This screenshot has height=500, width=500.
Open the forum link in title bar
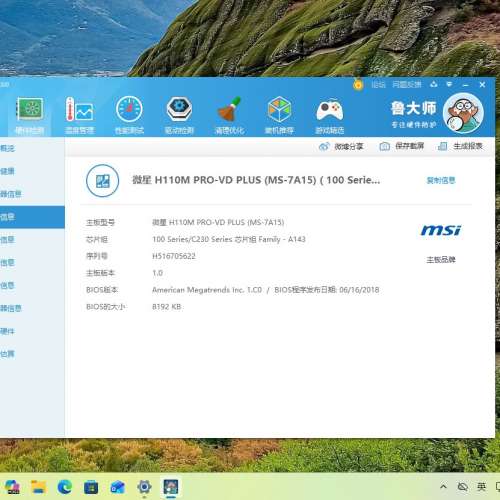378,85
